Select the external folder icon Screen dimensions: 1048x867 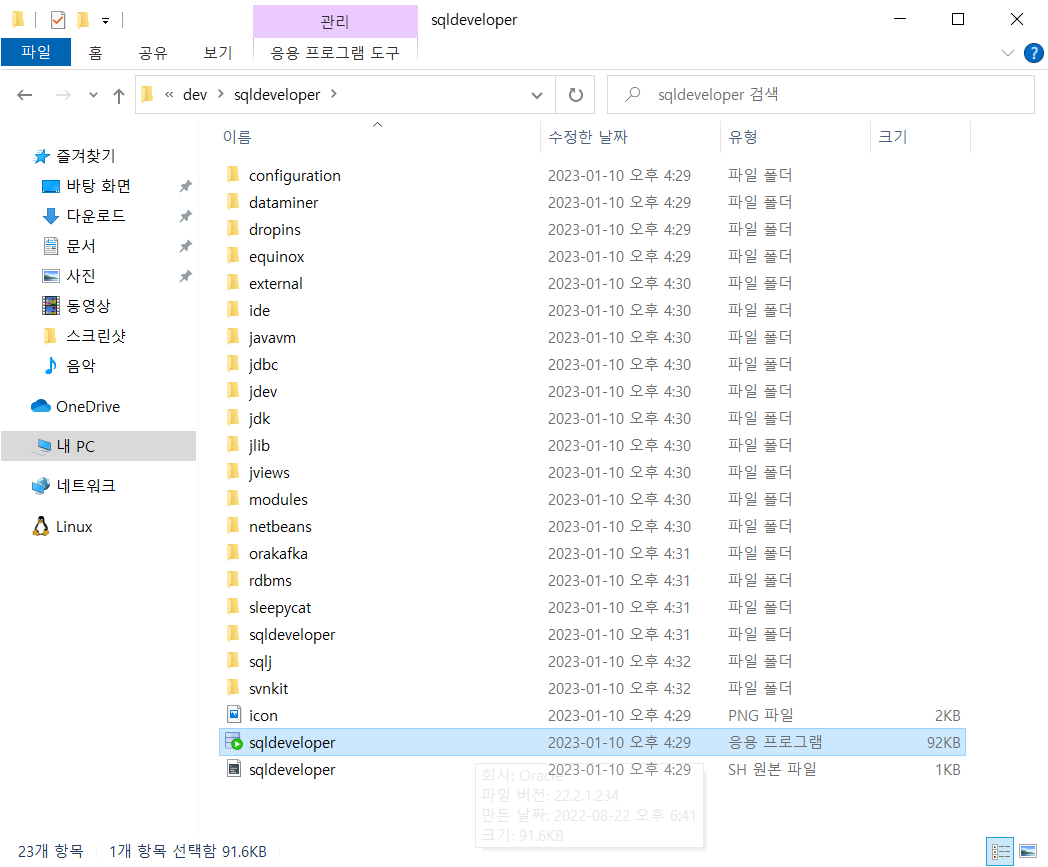coord(233,283)
